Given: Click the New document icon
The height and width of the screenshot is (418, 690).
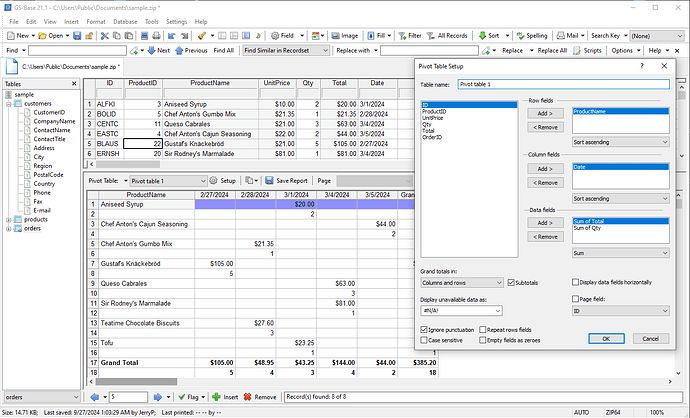Looking at the screenshot, I should 11,36.
